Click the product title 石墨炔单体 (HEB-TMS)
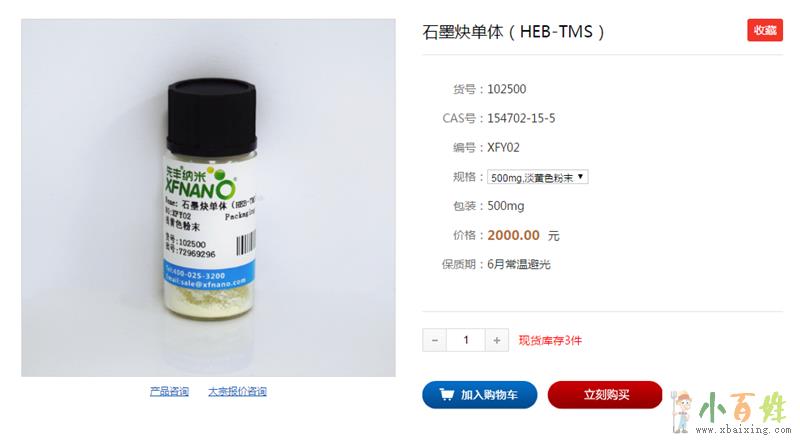 pos(513,32)
